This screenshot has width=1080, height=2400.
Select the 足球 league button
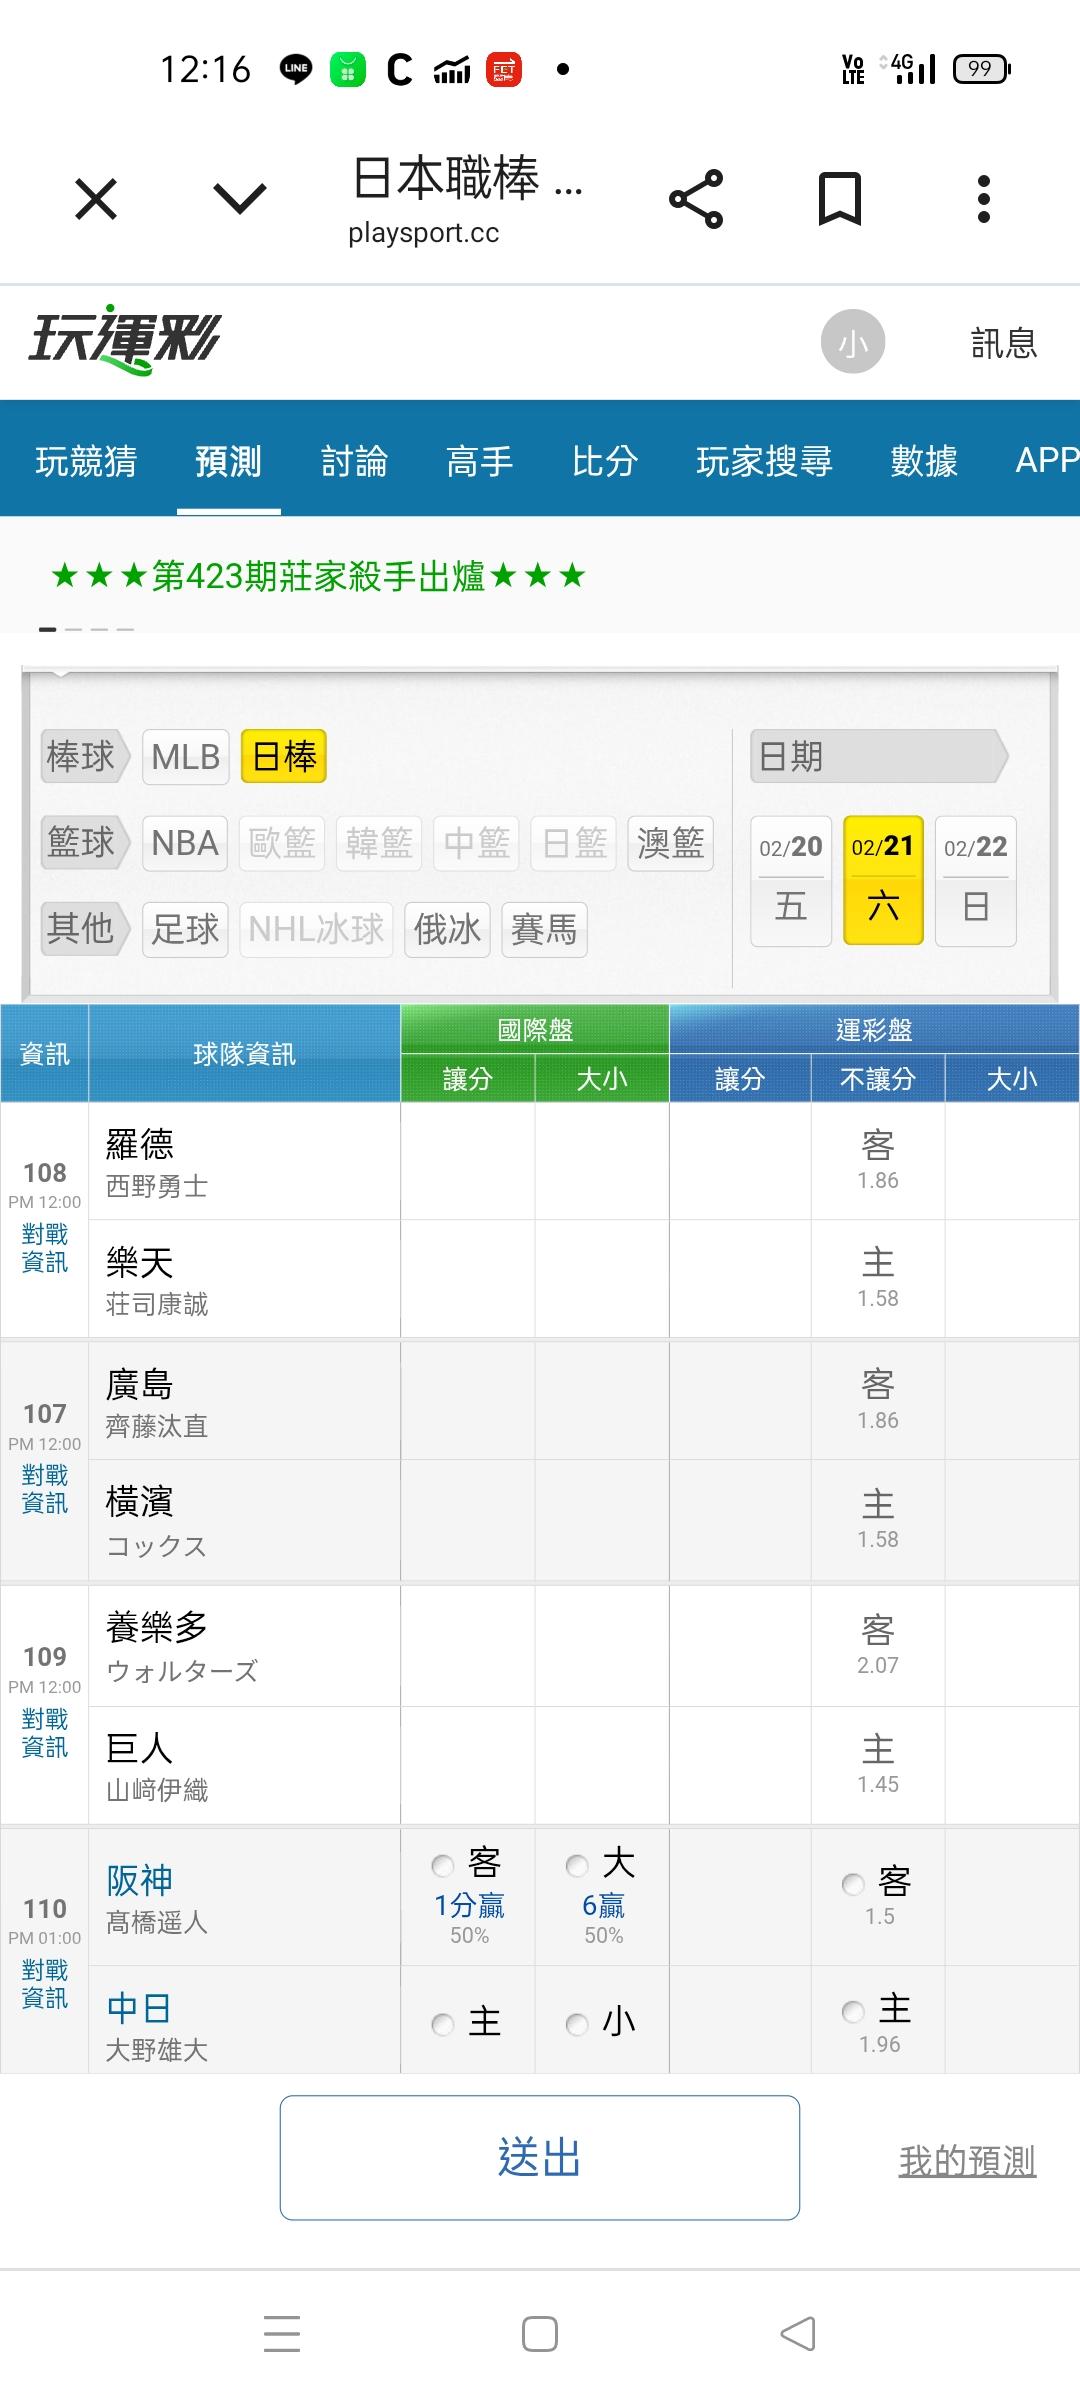point(185,929)
